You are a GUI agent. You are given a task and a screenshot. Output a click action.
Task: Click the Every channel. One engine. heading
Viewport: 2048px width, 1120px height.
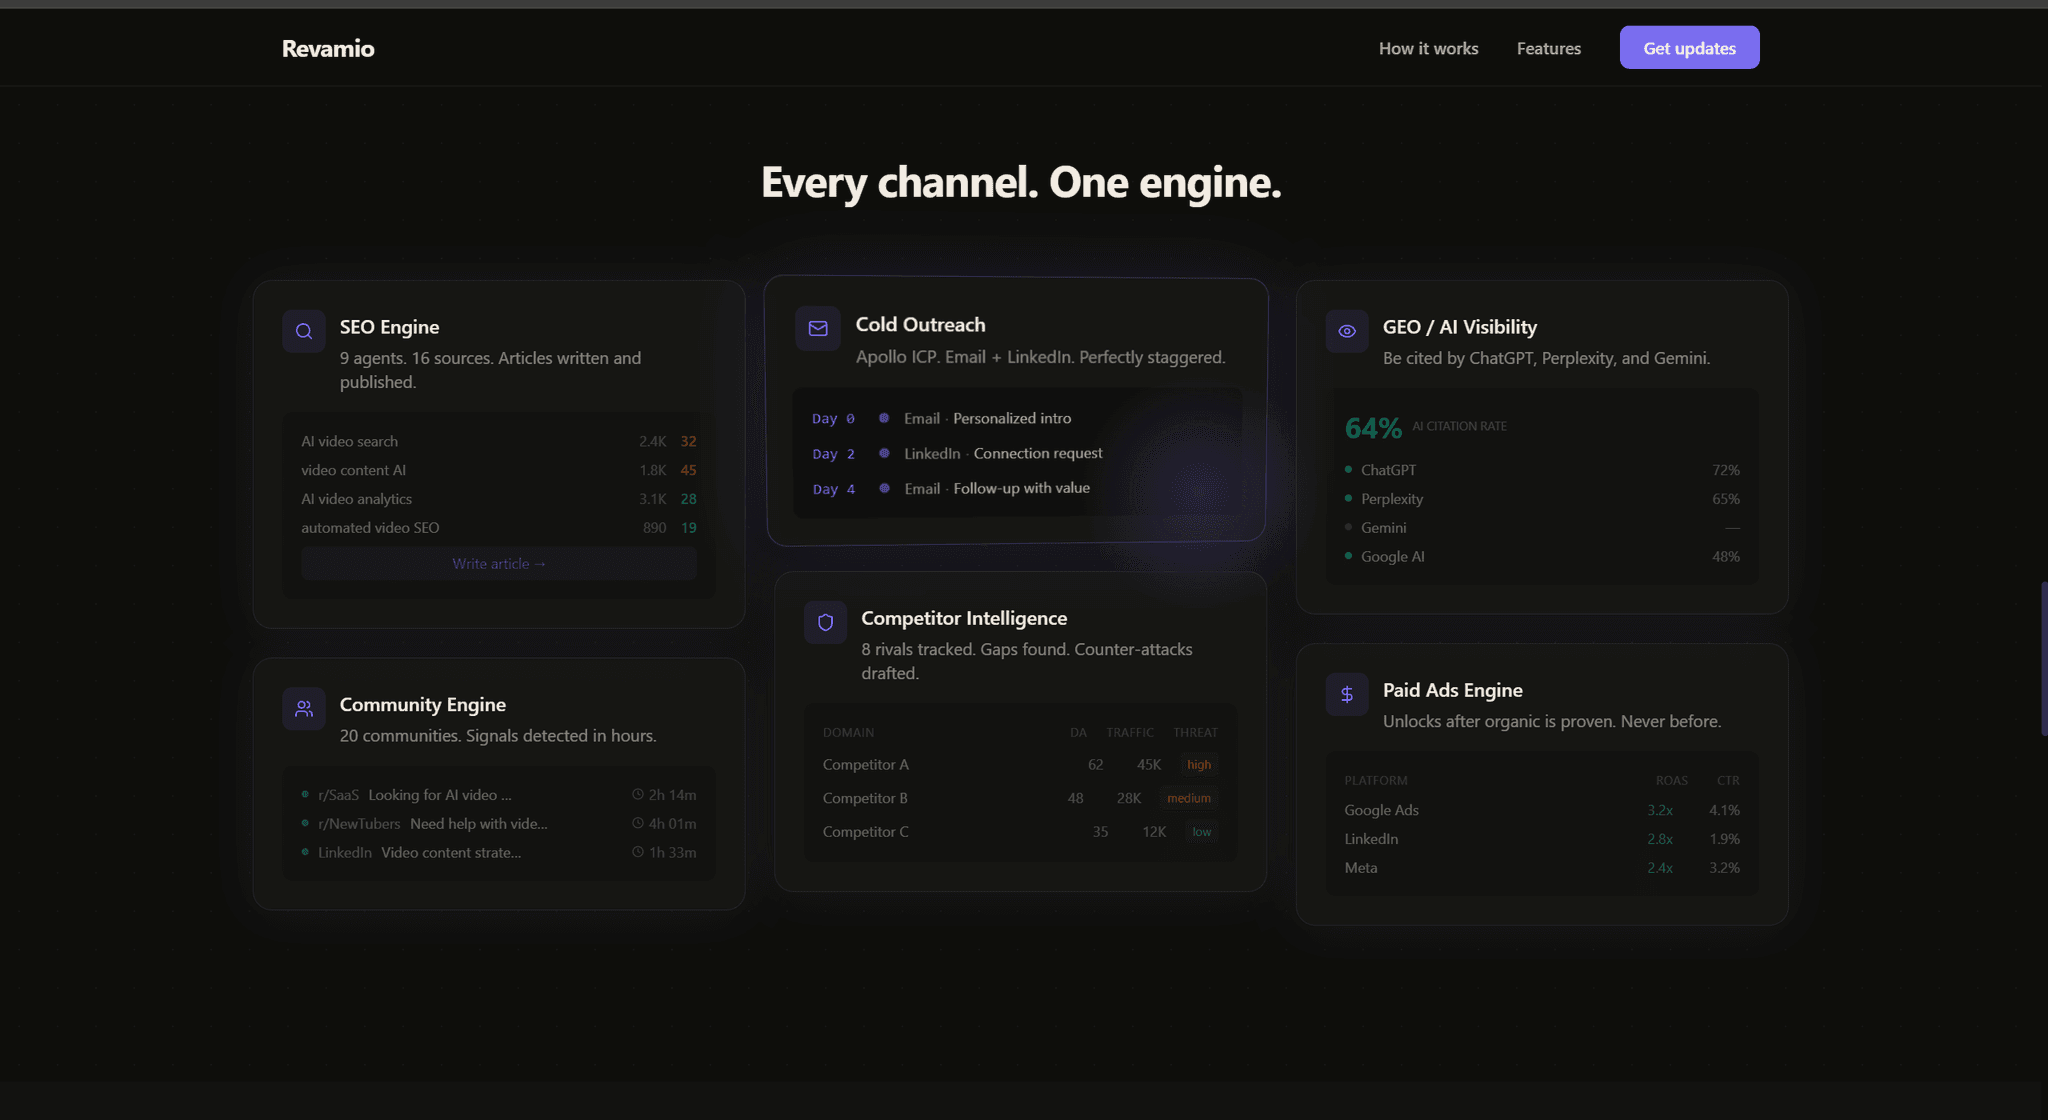pos(1021,183)
